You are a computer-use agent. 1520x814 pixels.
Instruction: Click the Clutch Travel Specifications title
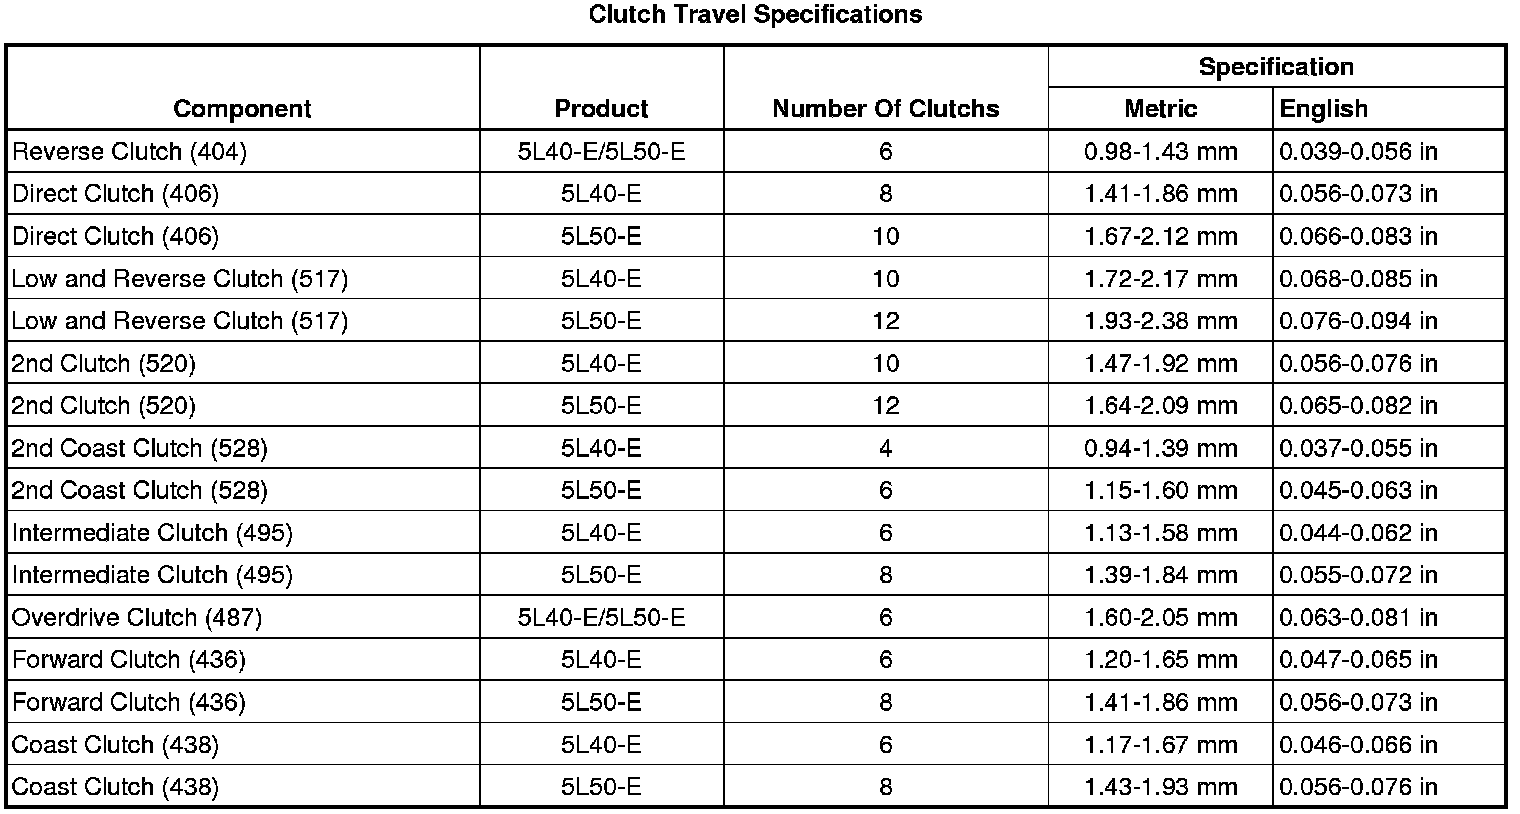tap(755, 15)
